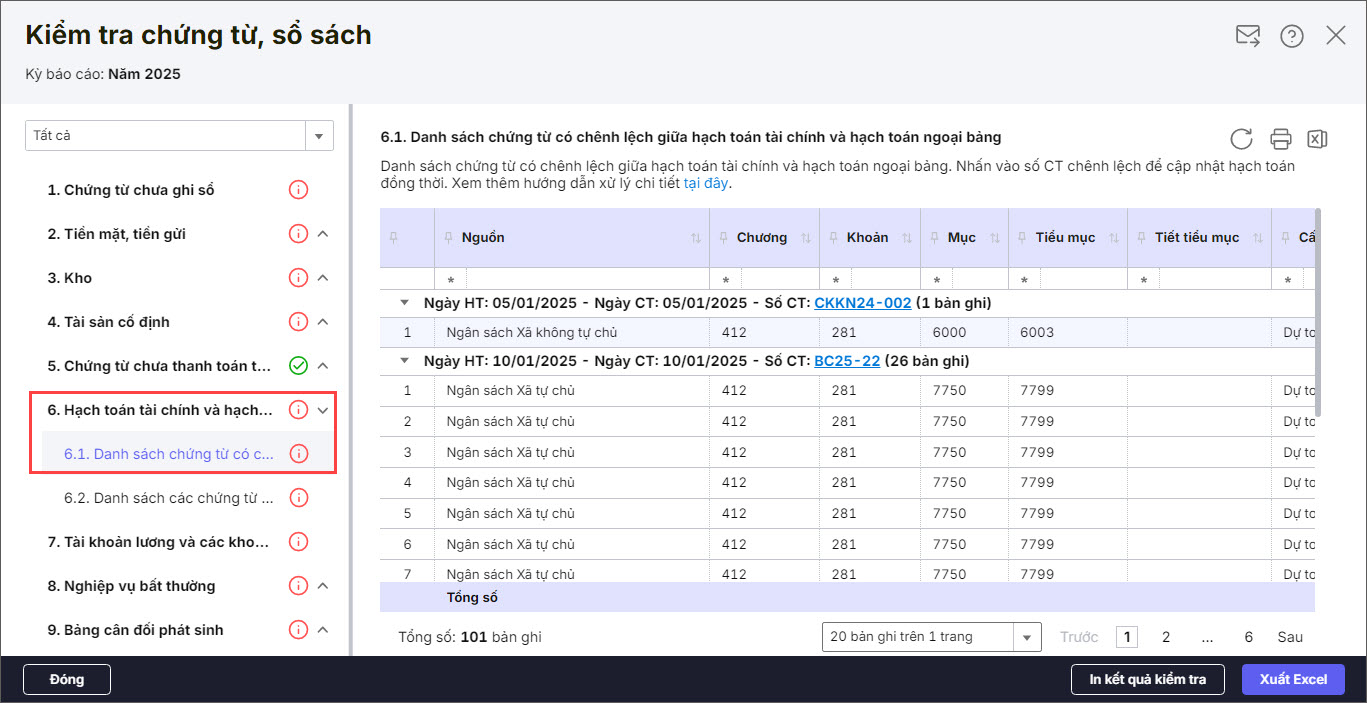The image size is (1367, 703).
Task: Open voucher link BC25-22
Action: [847, 361]
